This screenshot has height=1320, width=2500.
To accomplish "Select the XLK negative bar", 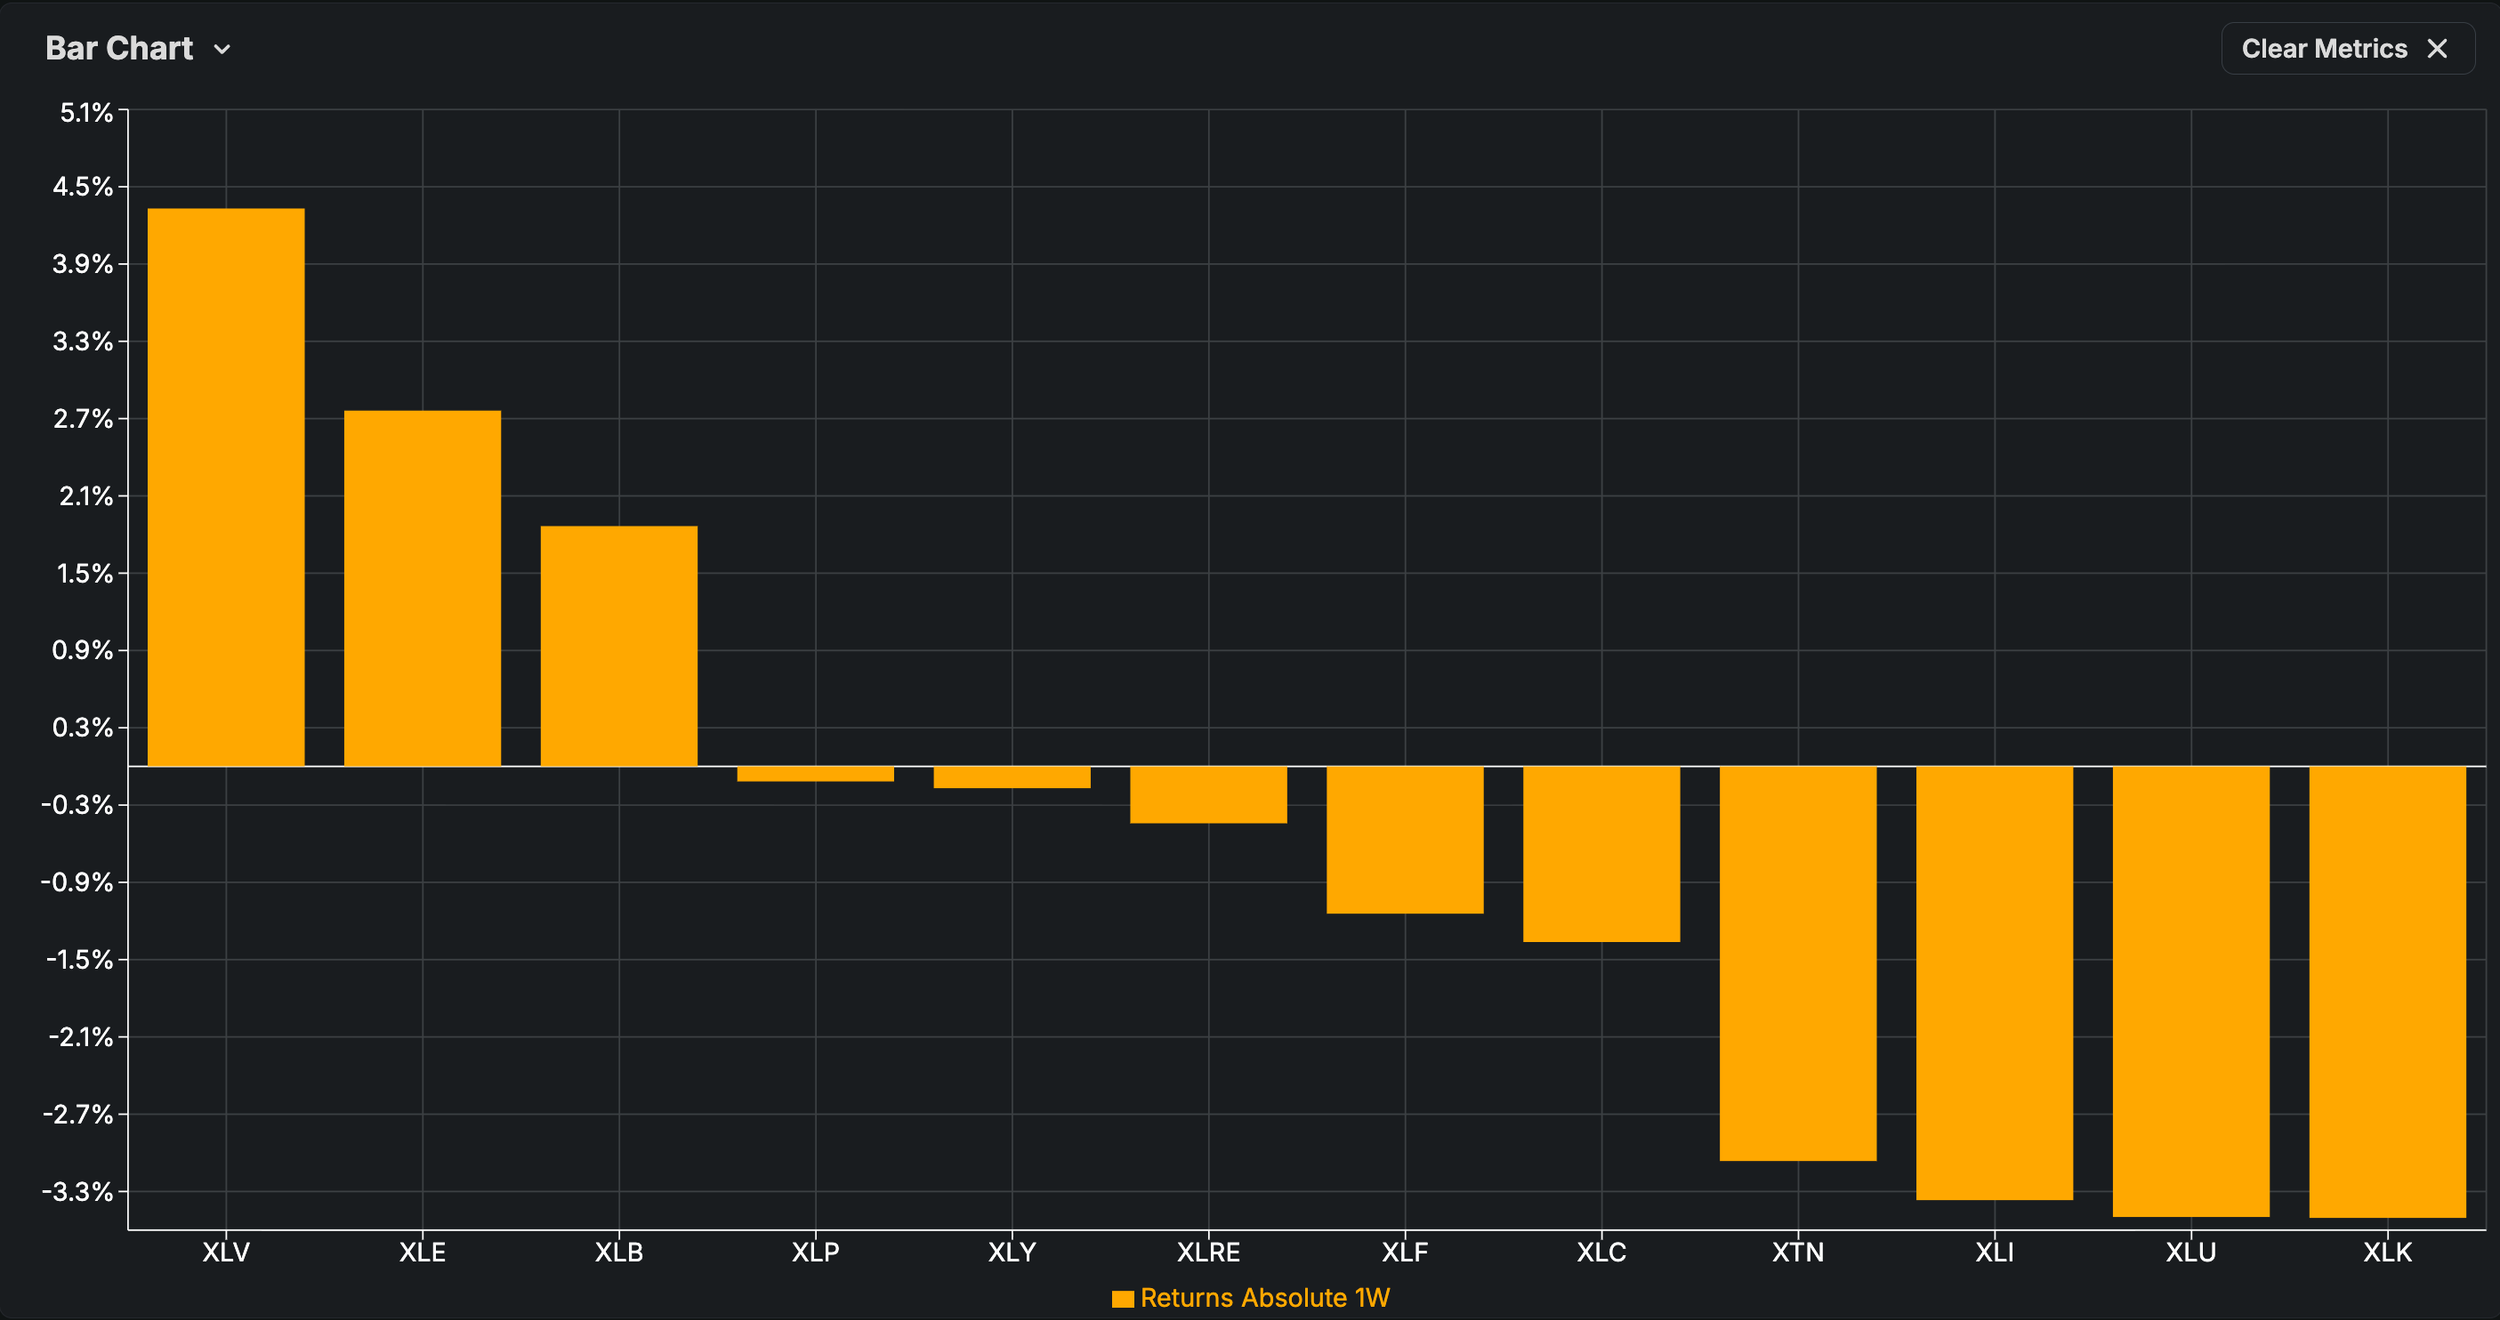I will coord(2387,992).
